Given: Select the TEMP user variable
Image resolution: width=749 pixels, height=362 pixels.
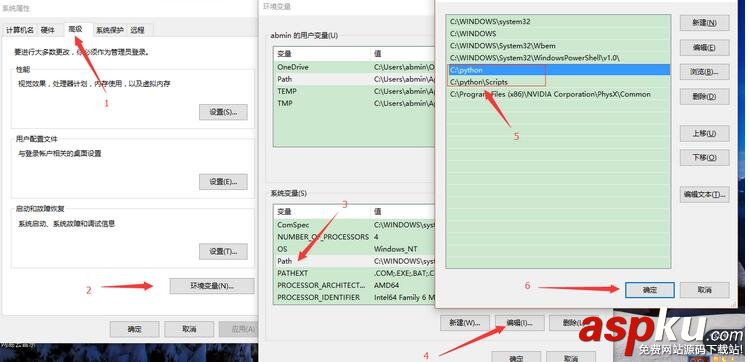Looking at the screenshot, I should coord(354,91).
